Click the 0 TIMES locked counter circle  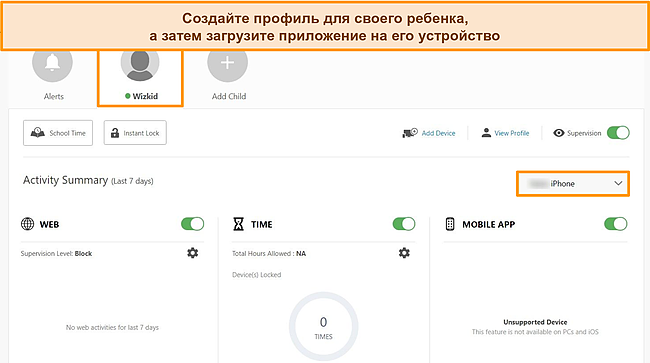coord(323,327)
